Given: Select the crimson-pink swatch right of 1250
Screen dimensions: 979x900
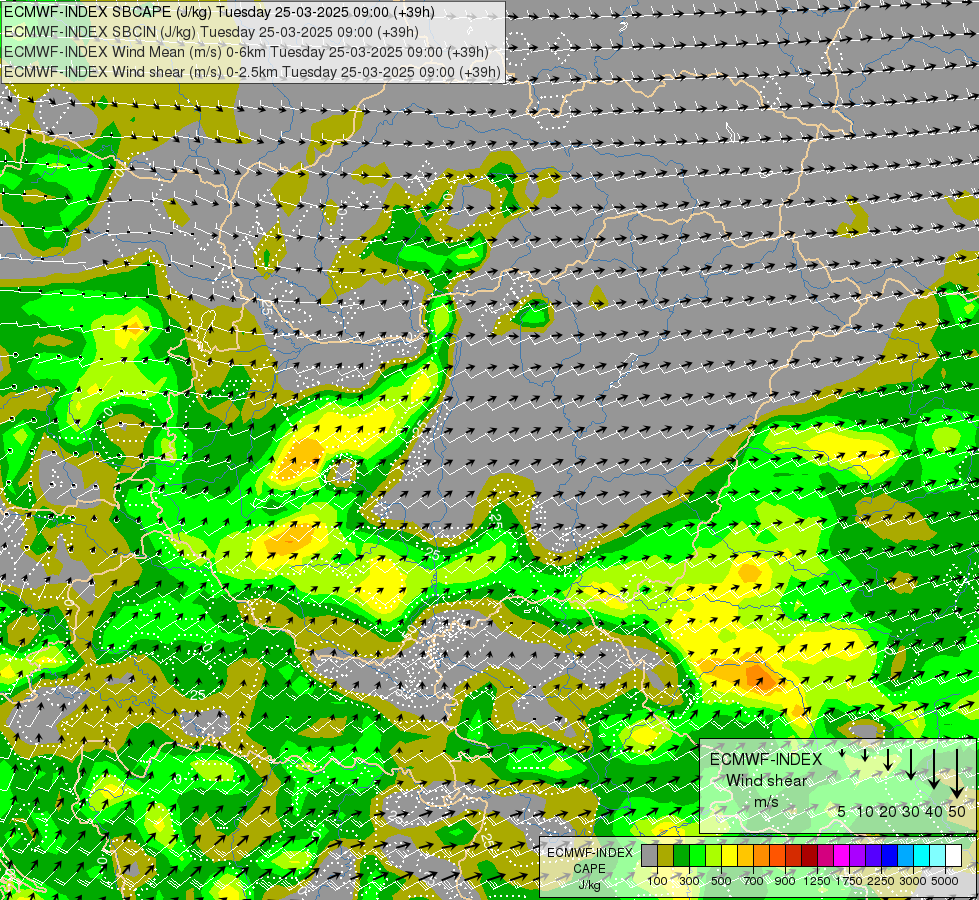Looking at the screenshot, I should (x=825, y=856).
